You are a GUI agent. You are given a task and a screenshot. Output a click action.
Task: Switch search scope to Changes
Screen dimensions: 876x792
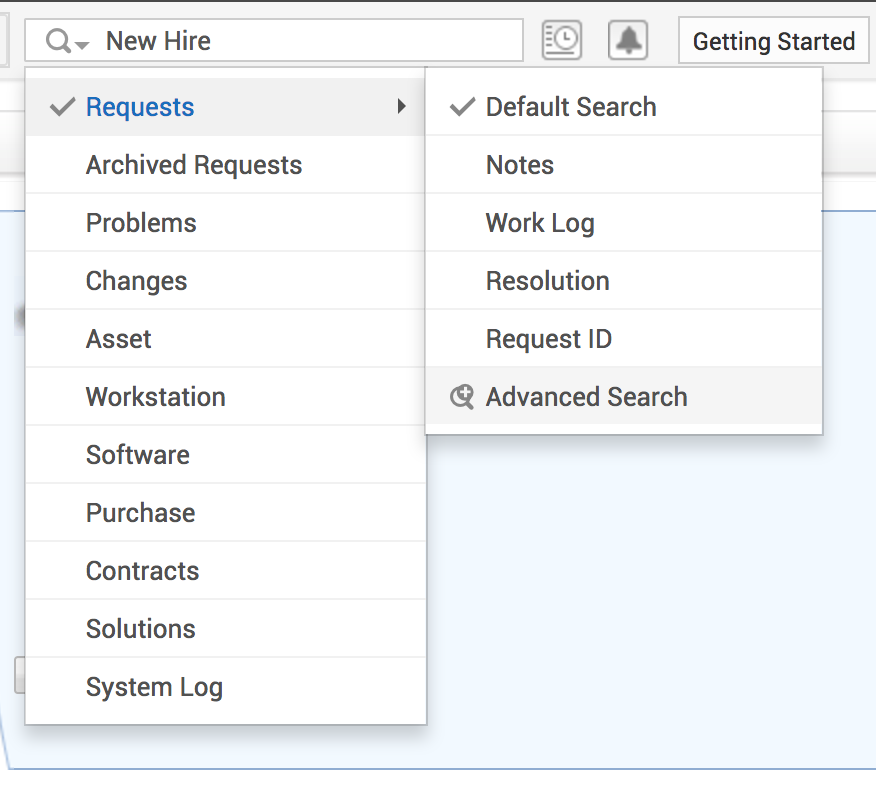[x=136, y=281]
